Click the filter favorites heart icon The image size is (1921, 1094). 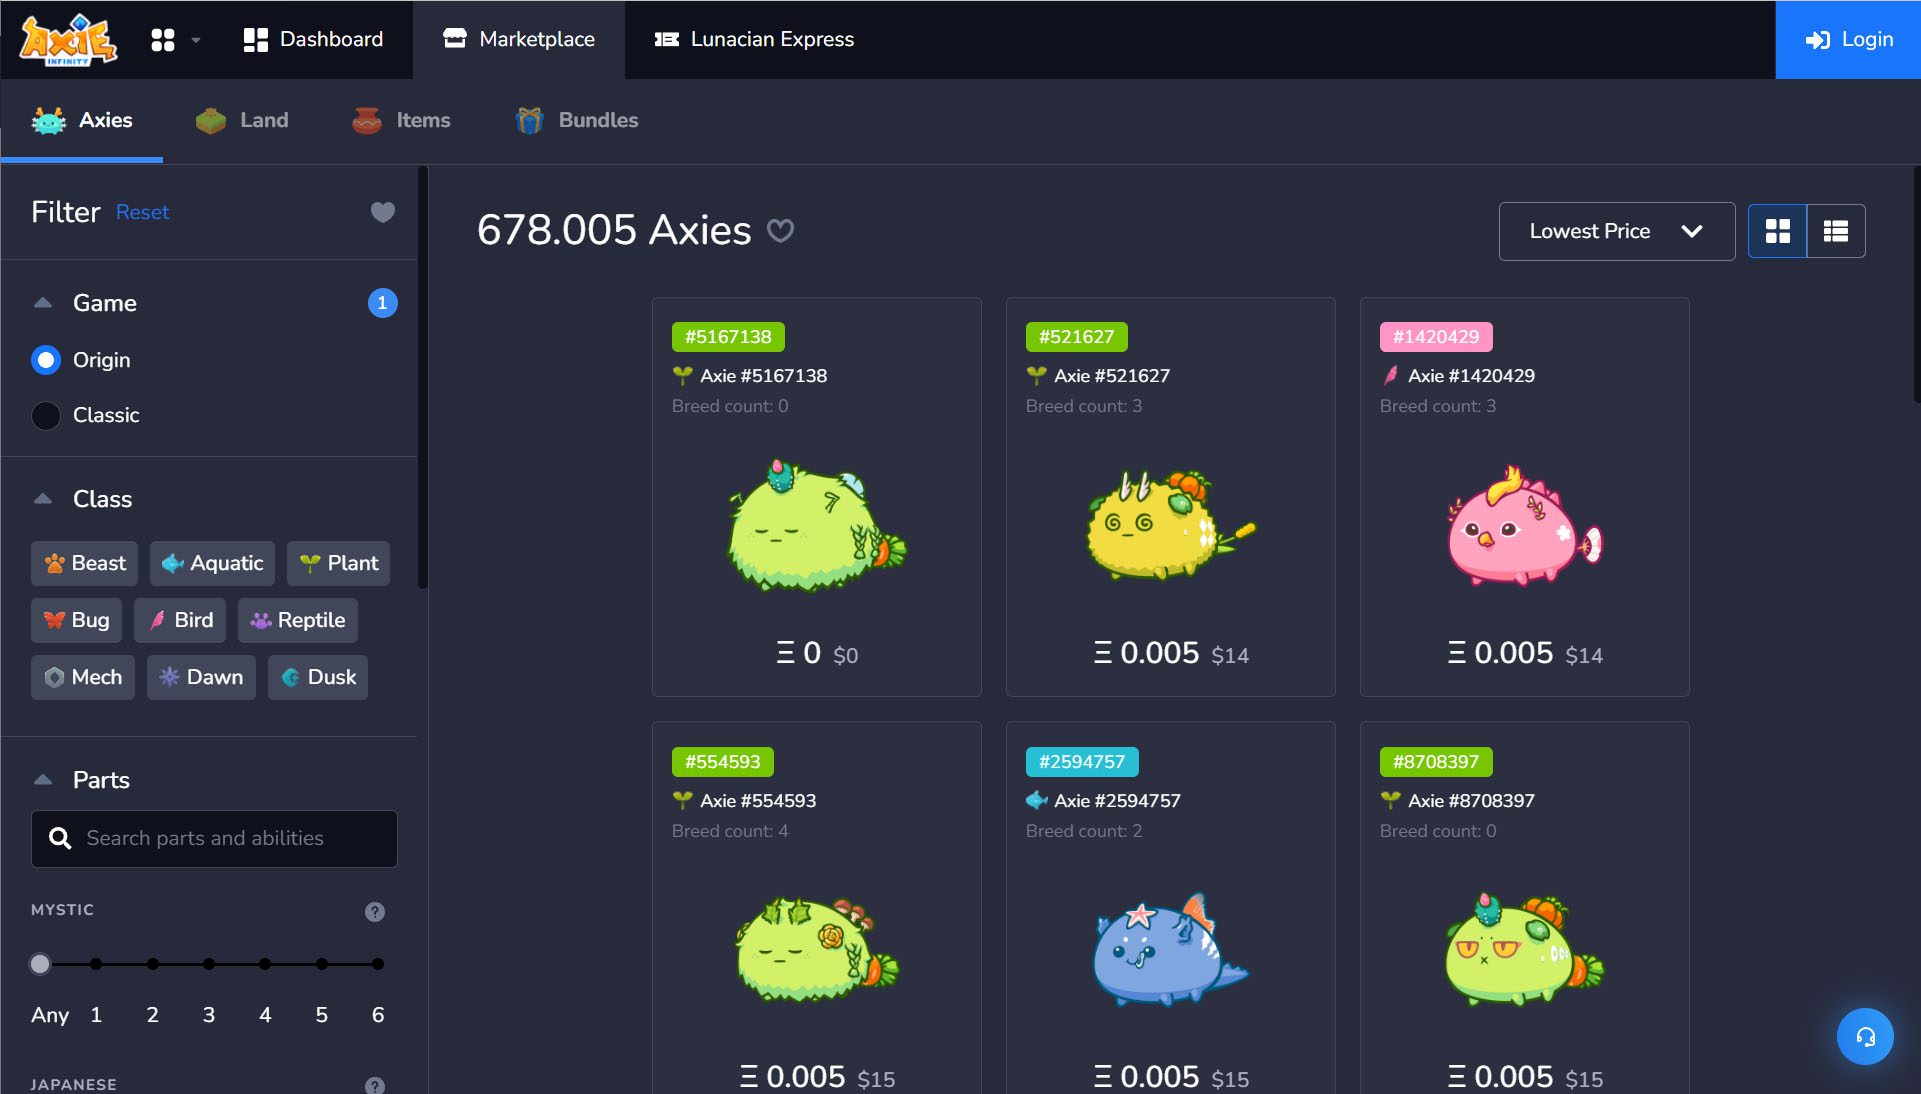[382, 212]
